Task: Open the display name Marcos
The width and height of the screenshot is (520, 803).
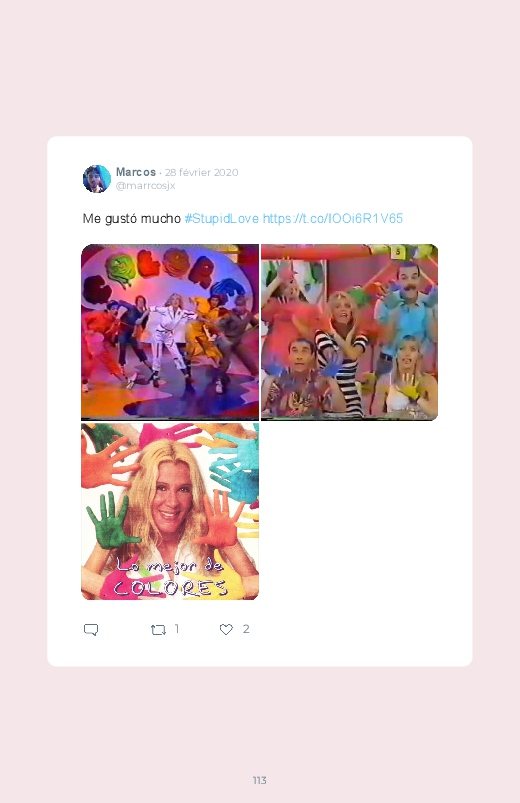Action: [136, 172]
